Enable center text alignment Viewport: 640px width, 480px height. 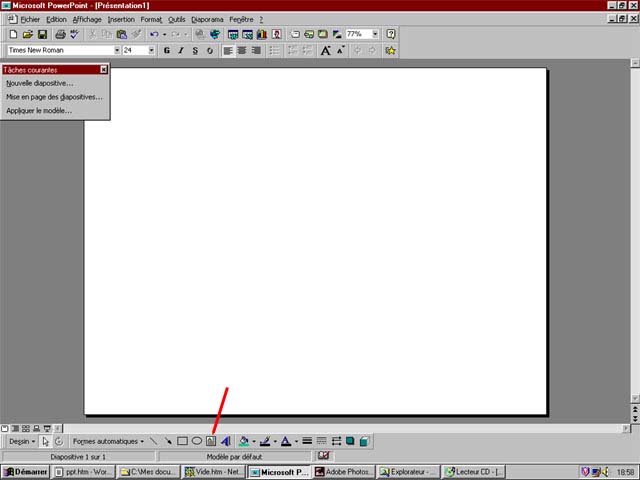coord(242,50)
